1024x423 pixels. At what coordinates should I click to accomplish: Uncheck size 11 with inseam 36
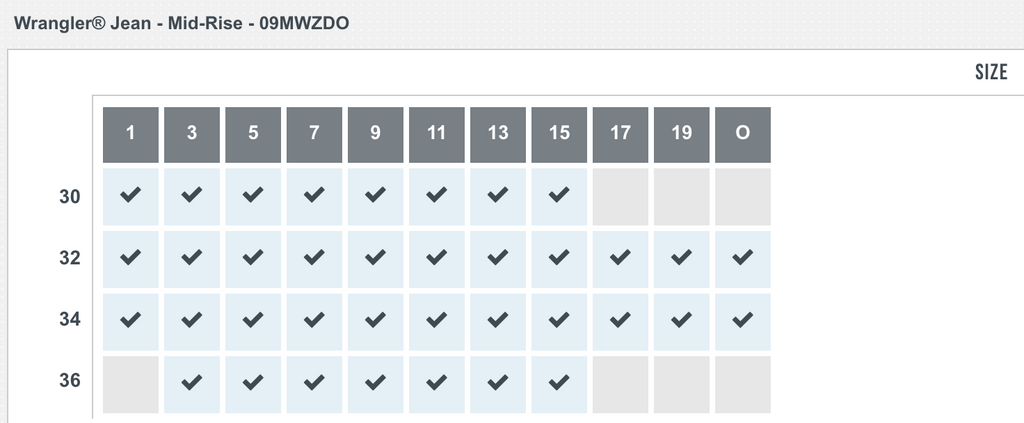point(437,381)
